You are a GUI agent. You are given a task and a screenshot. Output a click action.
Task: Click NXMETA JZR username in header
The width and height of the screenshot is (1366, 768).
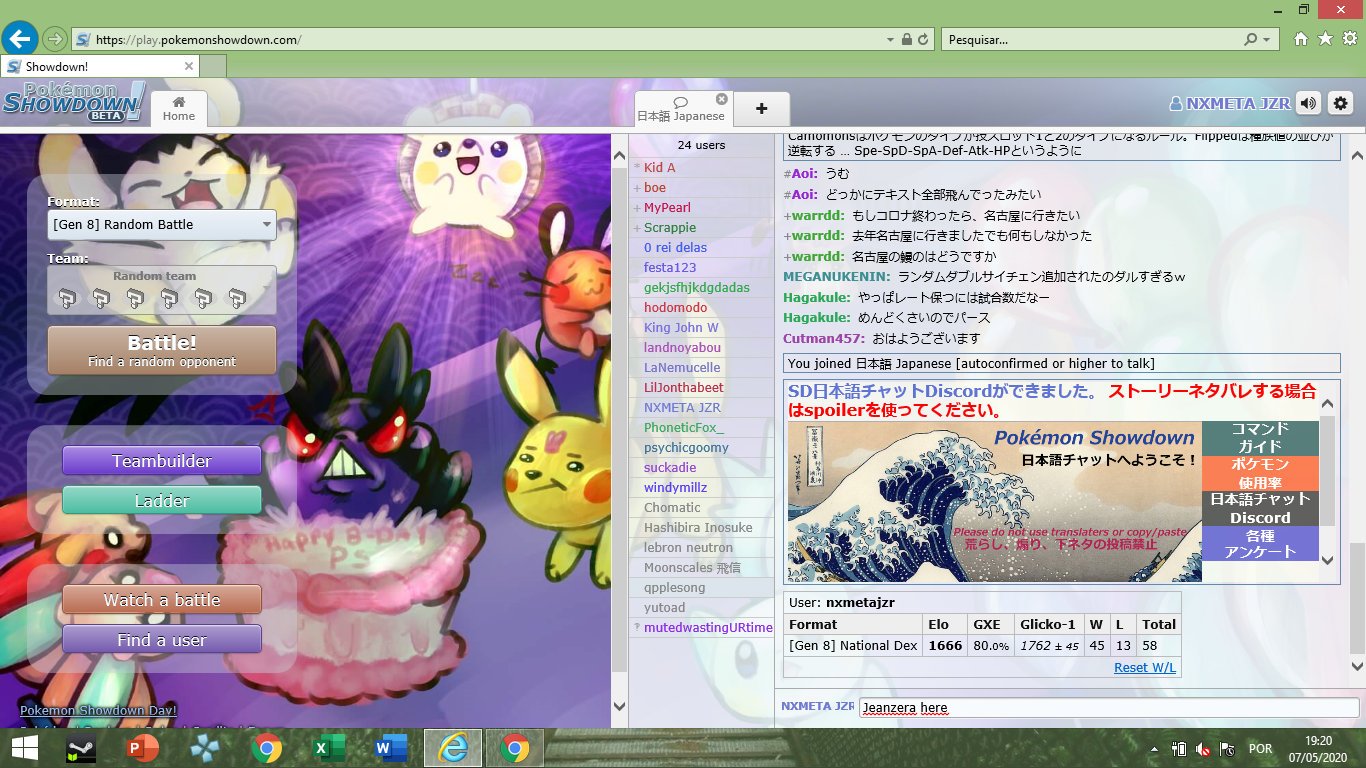pyautogui.click(x=1230, y=103)
